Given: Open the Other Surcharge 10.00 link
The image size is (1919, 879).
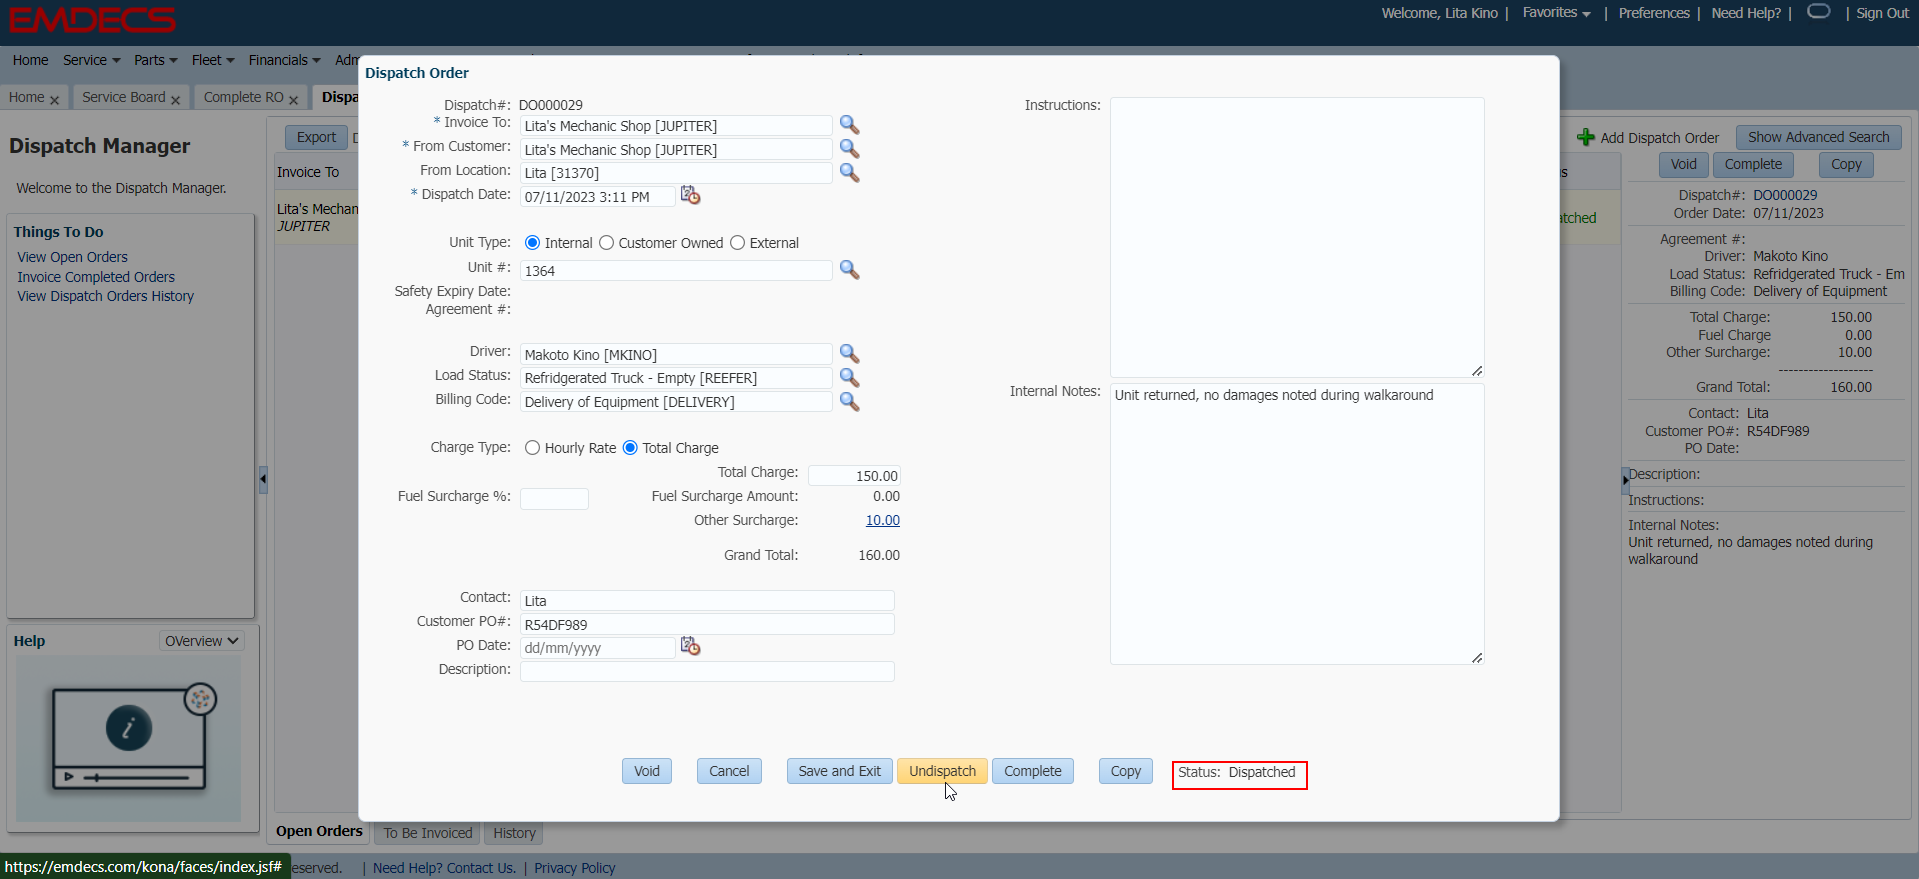Looking at the screenshot, I should [882, 520].
